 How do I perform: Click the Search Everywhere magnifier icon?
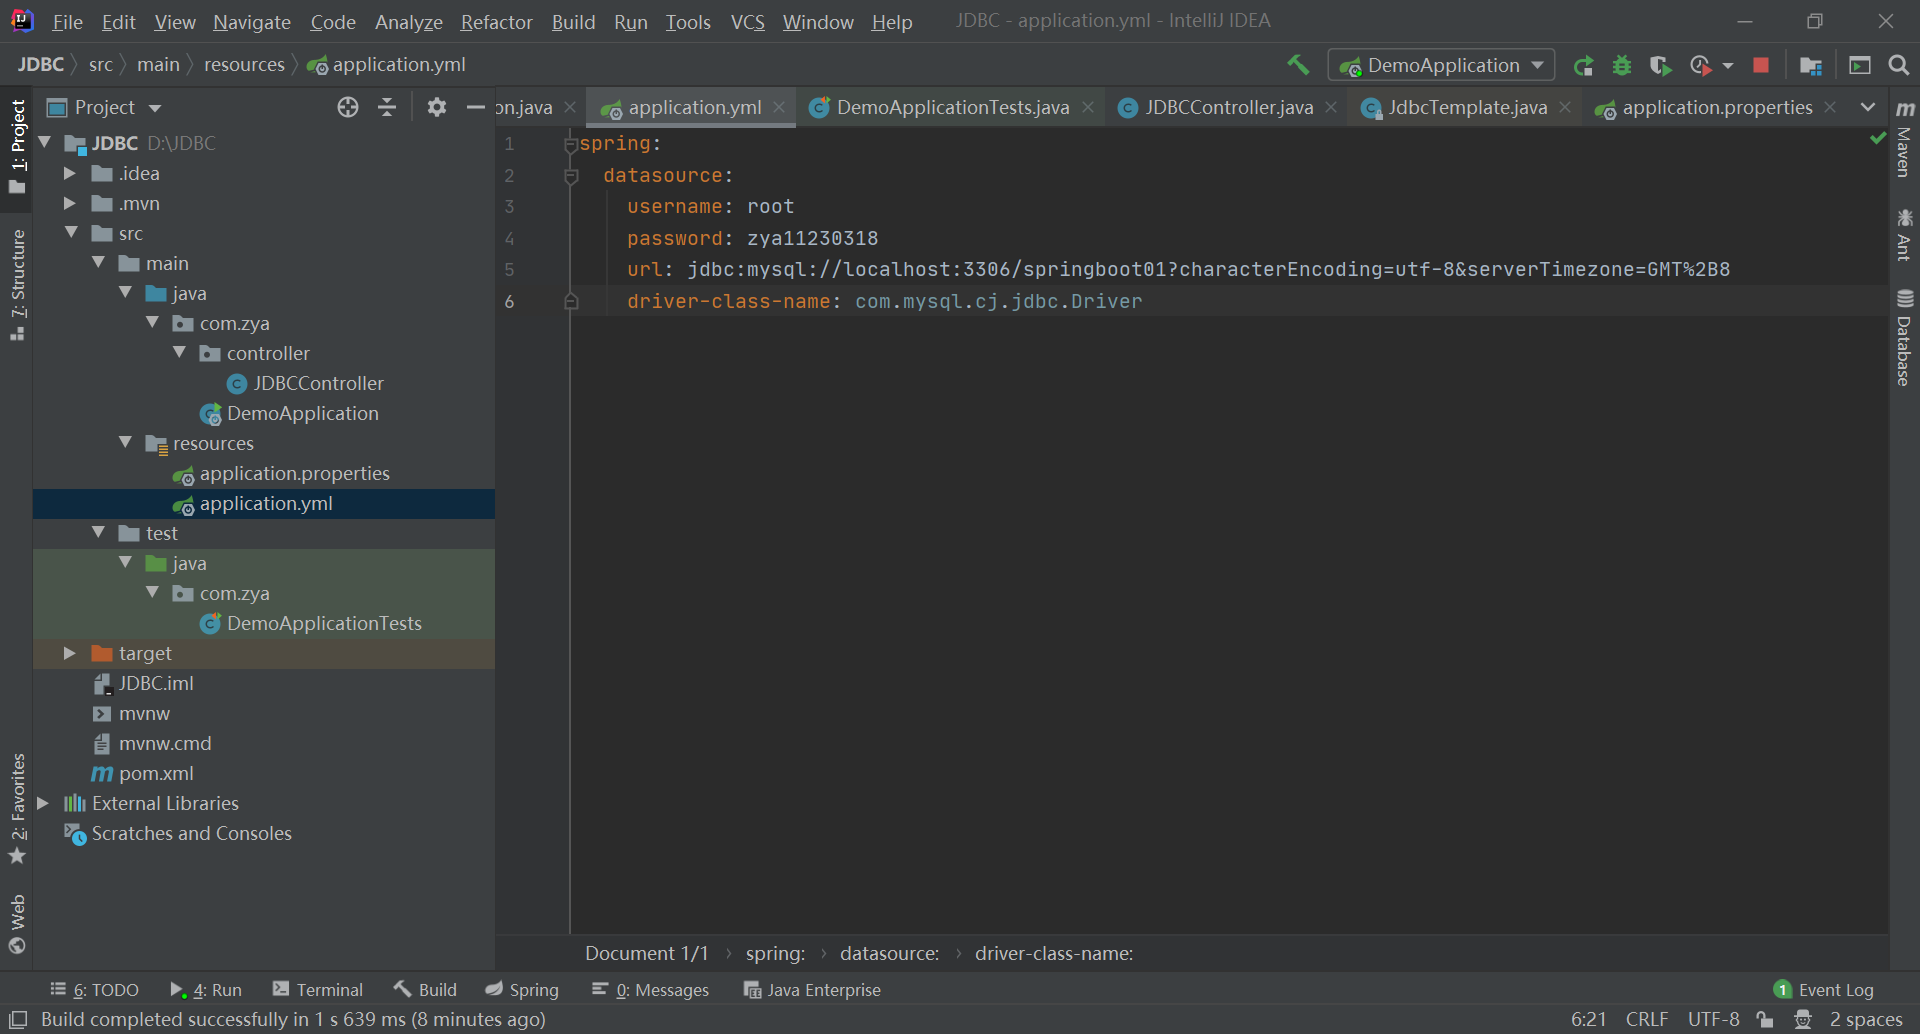pyautogui.click(x=1898, y=65)
